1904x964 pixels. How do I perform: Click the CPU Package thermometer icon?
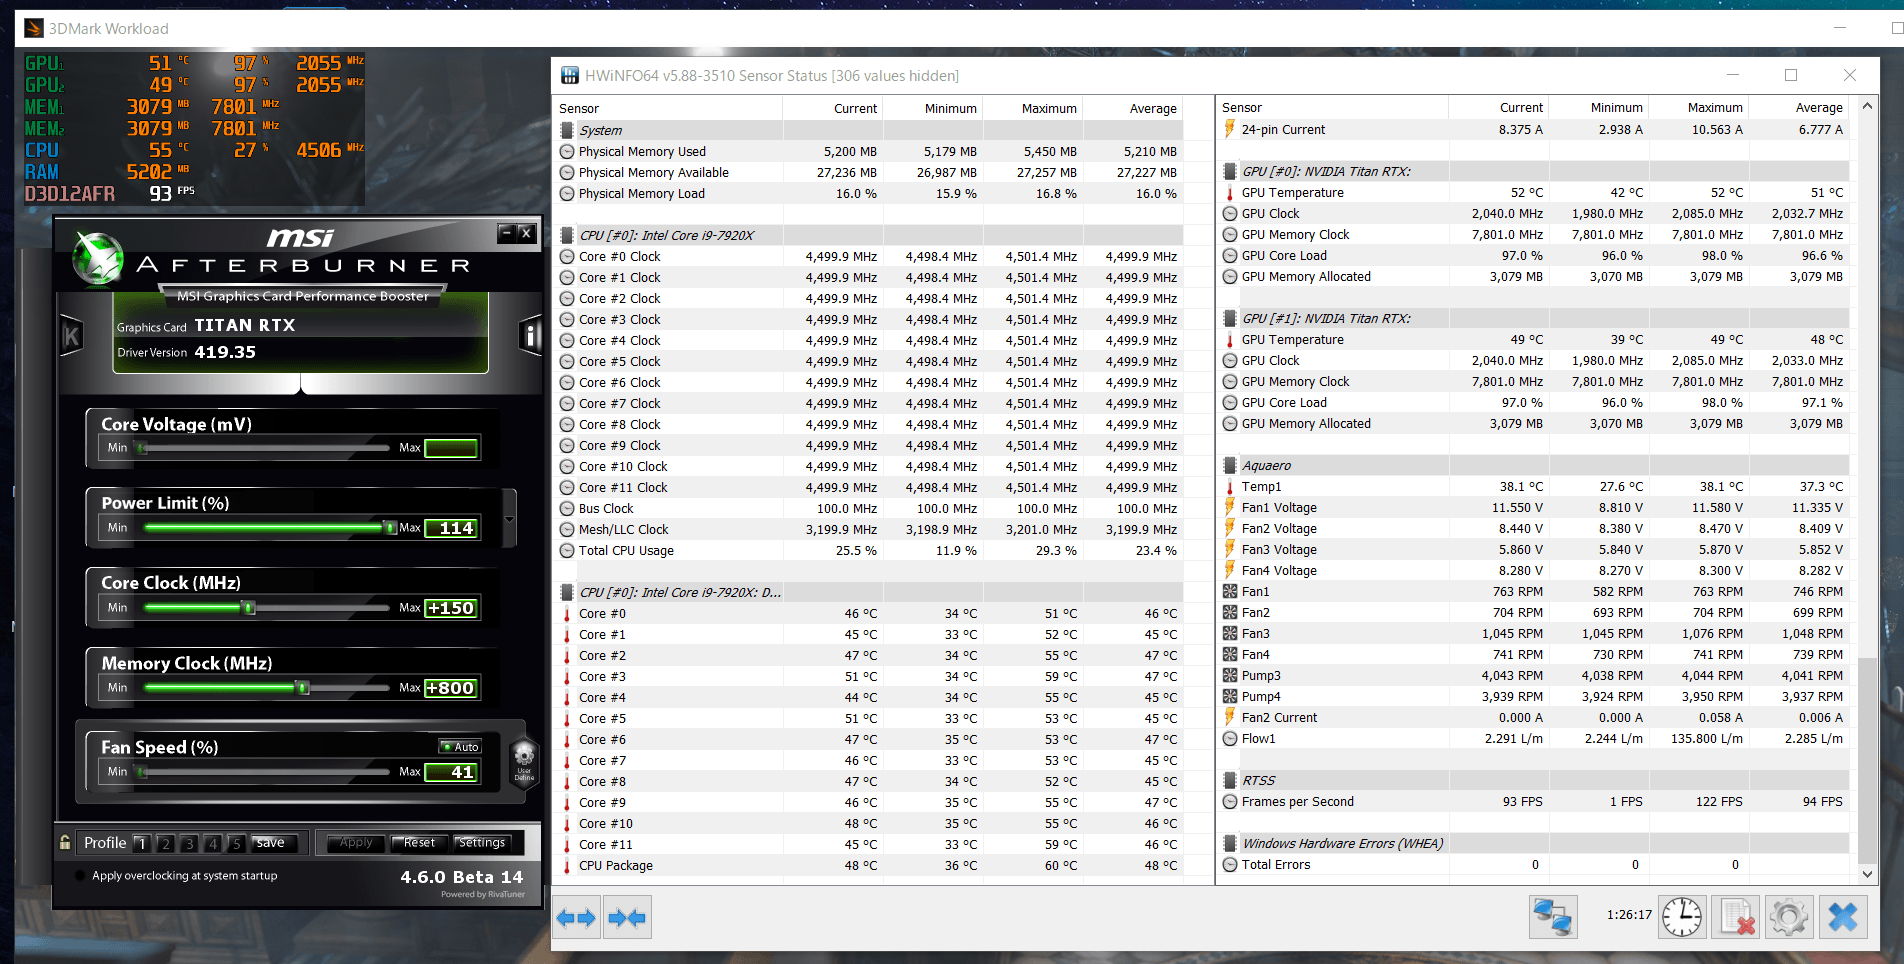567,865
